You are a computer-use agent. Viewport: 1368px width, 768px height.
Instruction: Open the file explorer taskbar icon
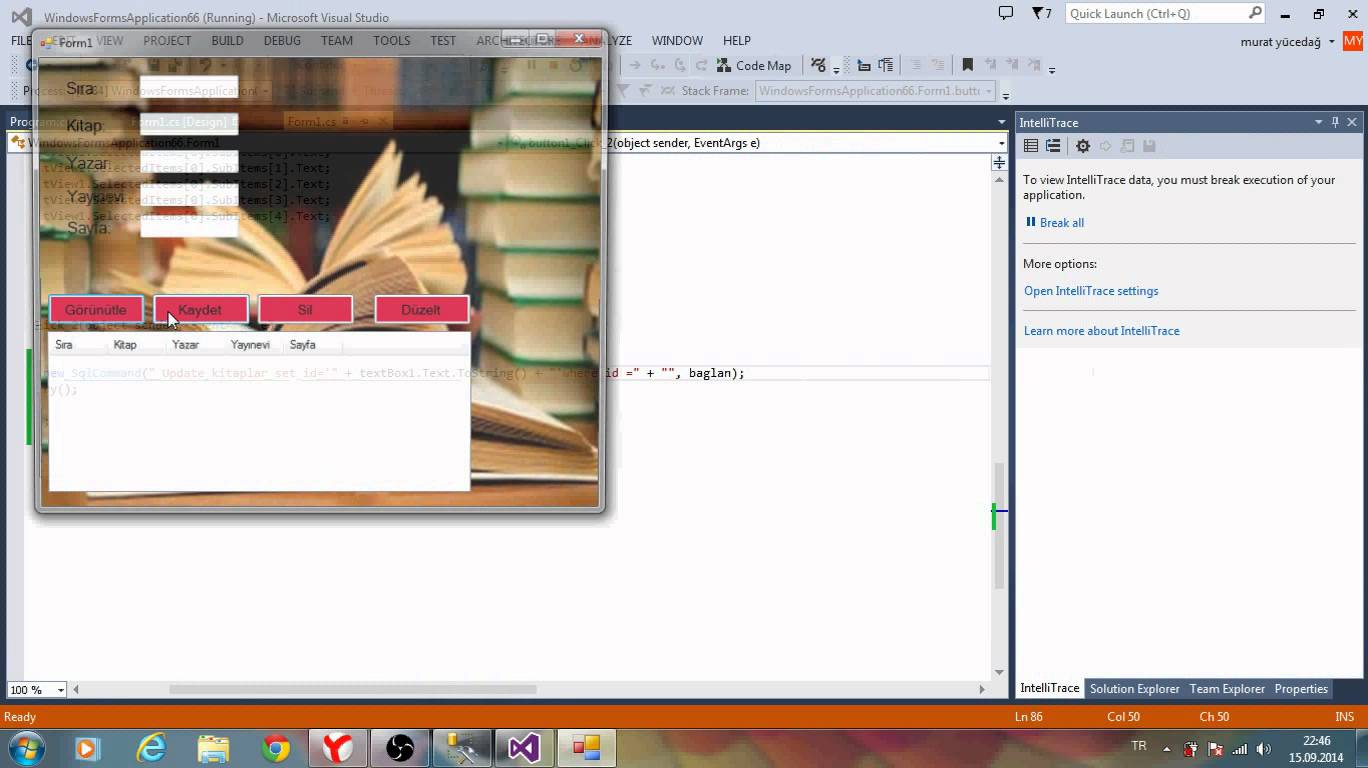[x=214, y=748]
